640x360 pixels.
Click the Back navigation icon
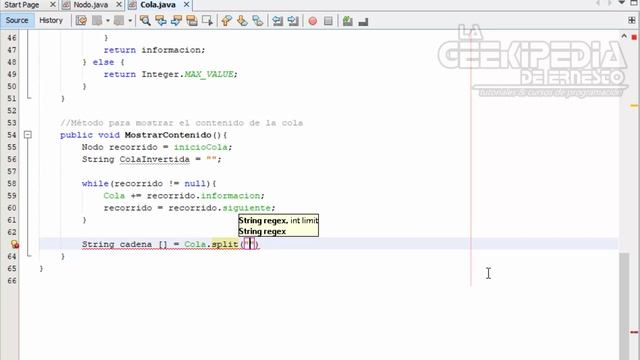coord(97,20)
